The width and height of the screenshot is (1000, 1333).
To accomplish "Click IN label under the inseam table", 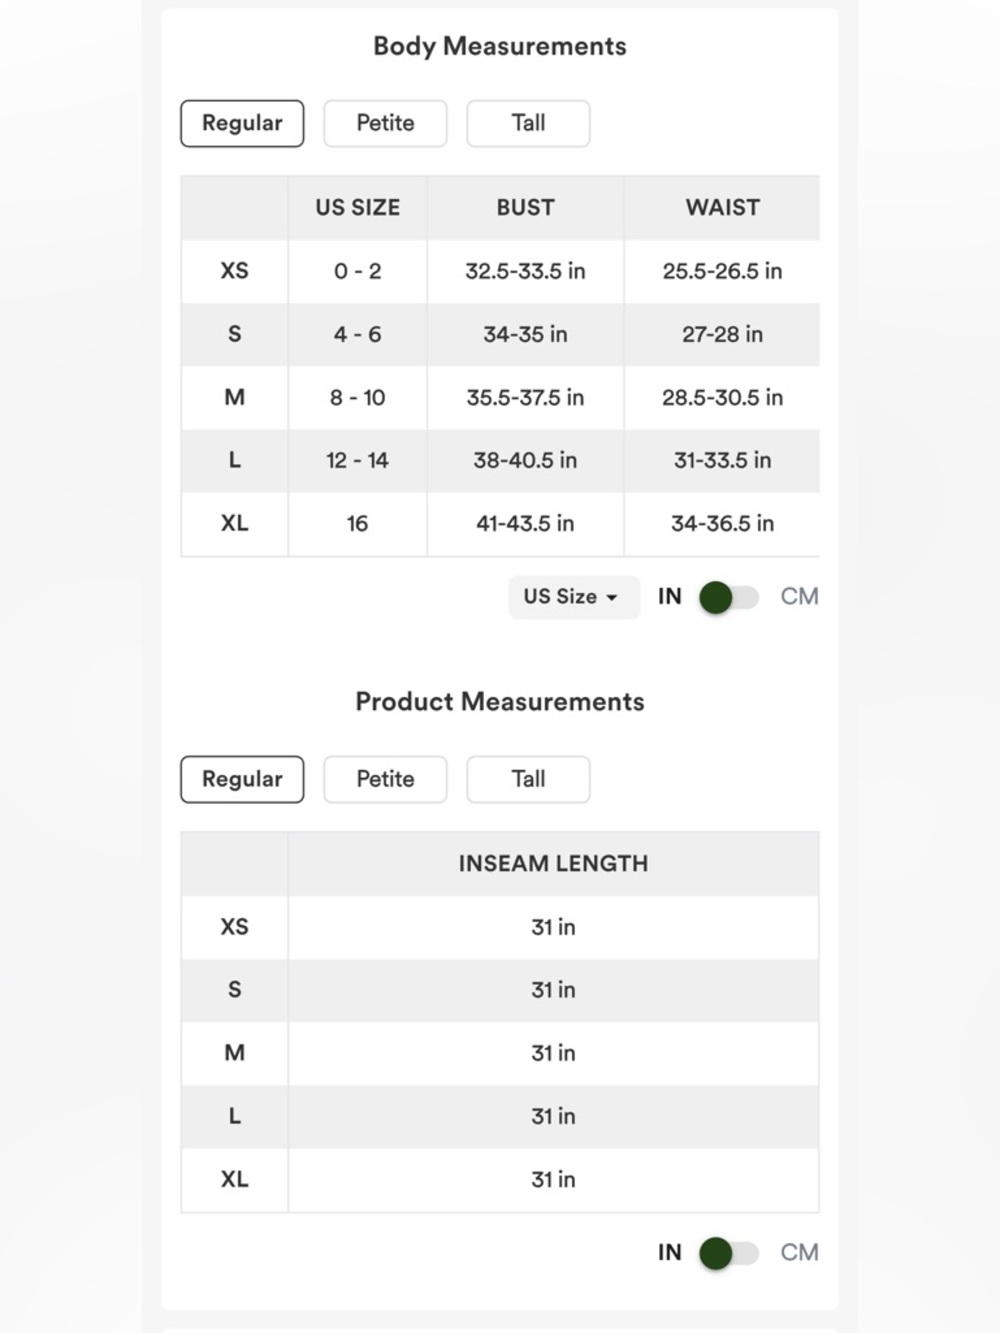I will click(x=669, y=1252).
